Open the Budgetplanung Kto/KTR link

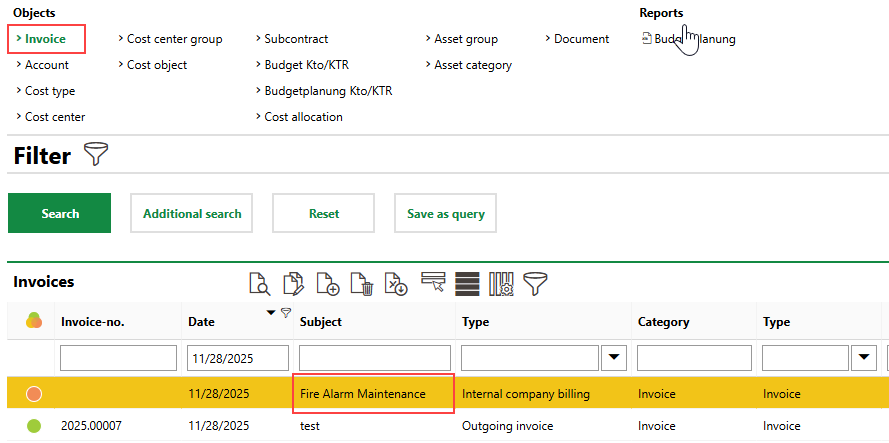(328, 91)
